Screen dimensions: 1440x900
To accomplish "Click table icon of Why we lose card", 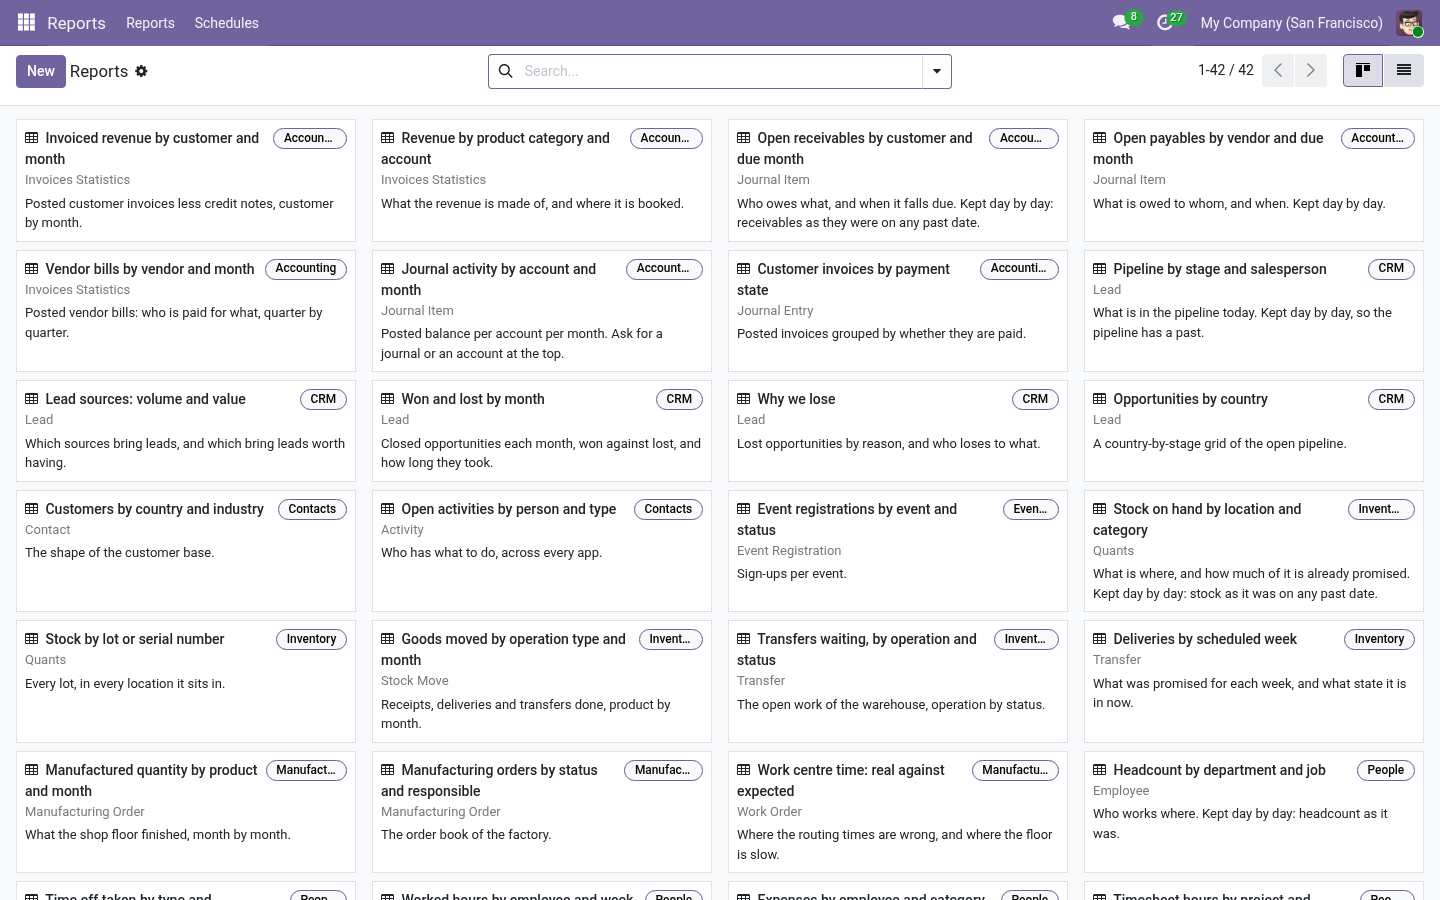I will [744, 399].
